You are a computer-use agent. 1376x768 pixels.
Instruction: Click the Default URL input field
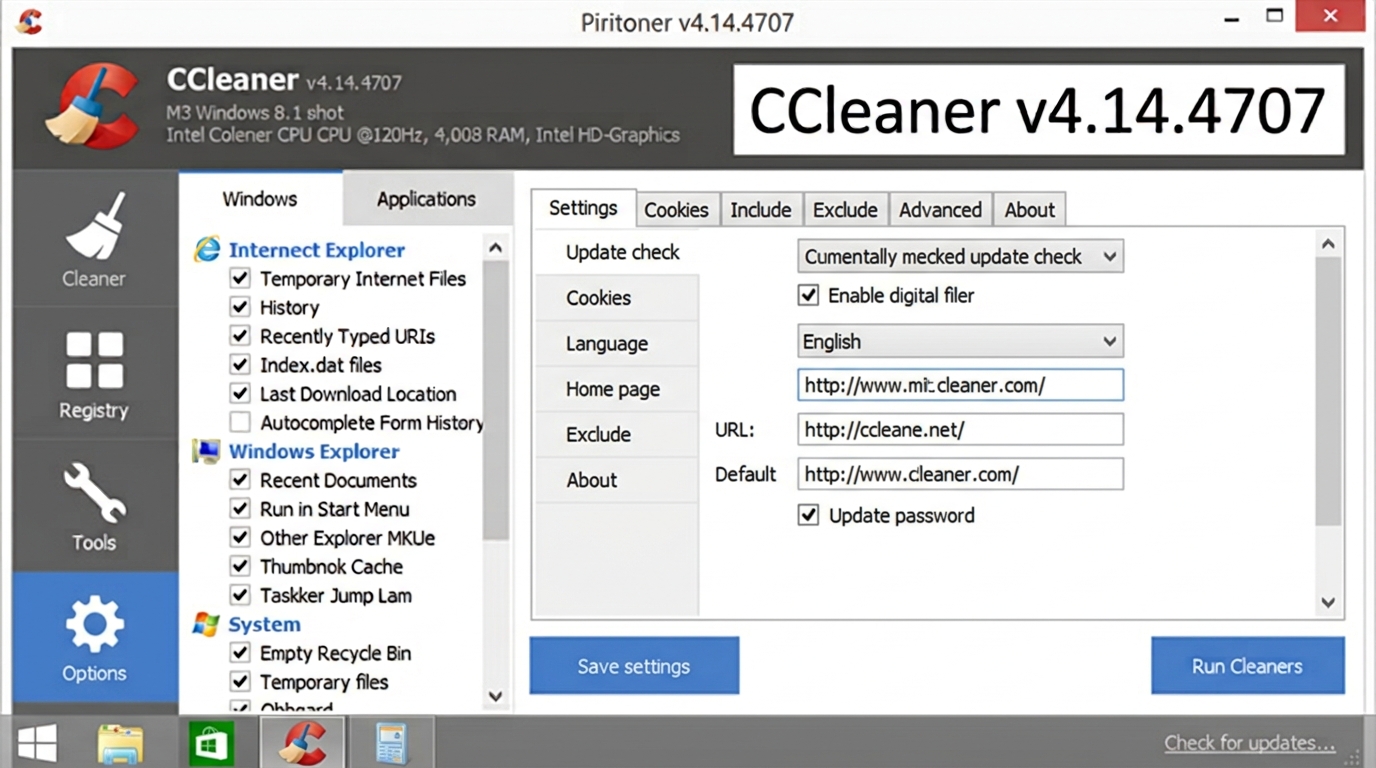pyautogui.click(x=960, y=474)
